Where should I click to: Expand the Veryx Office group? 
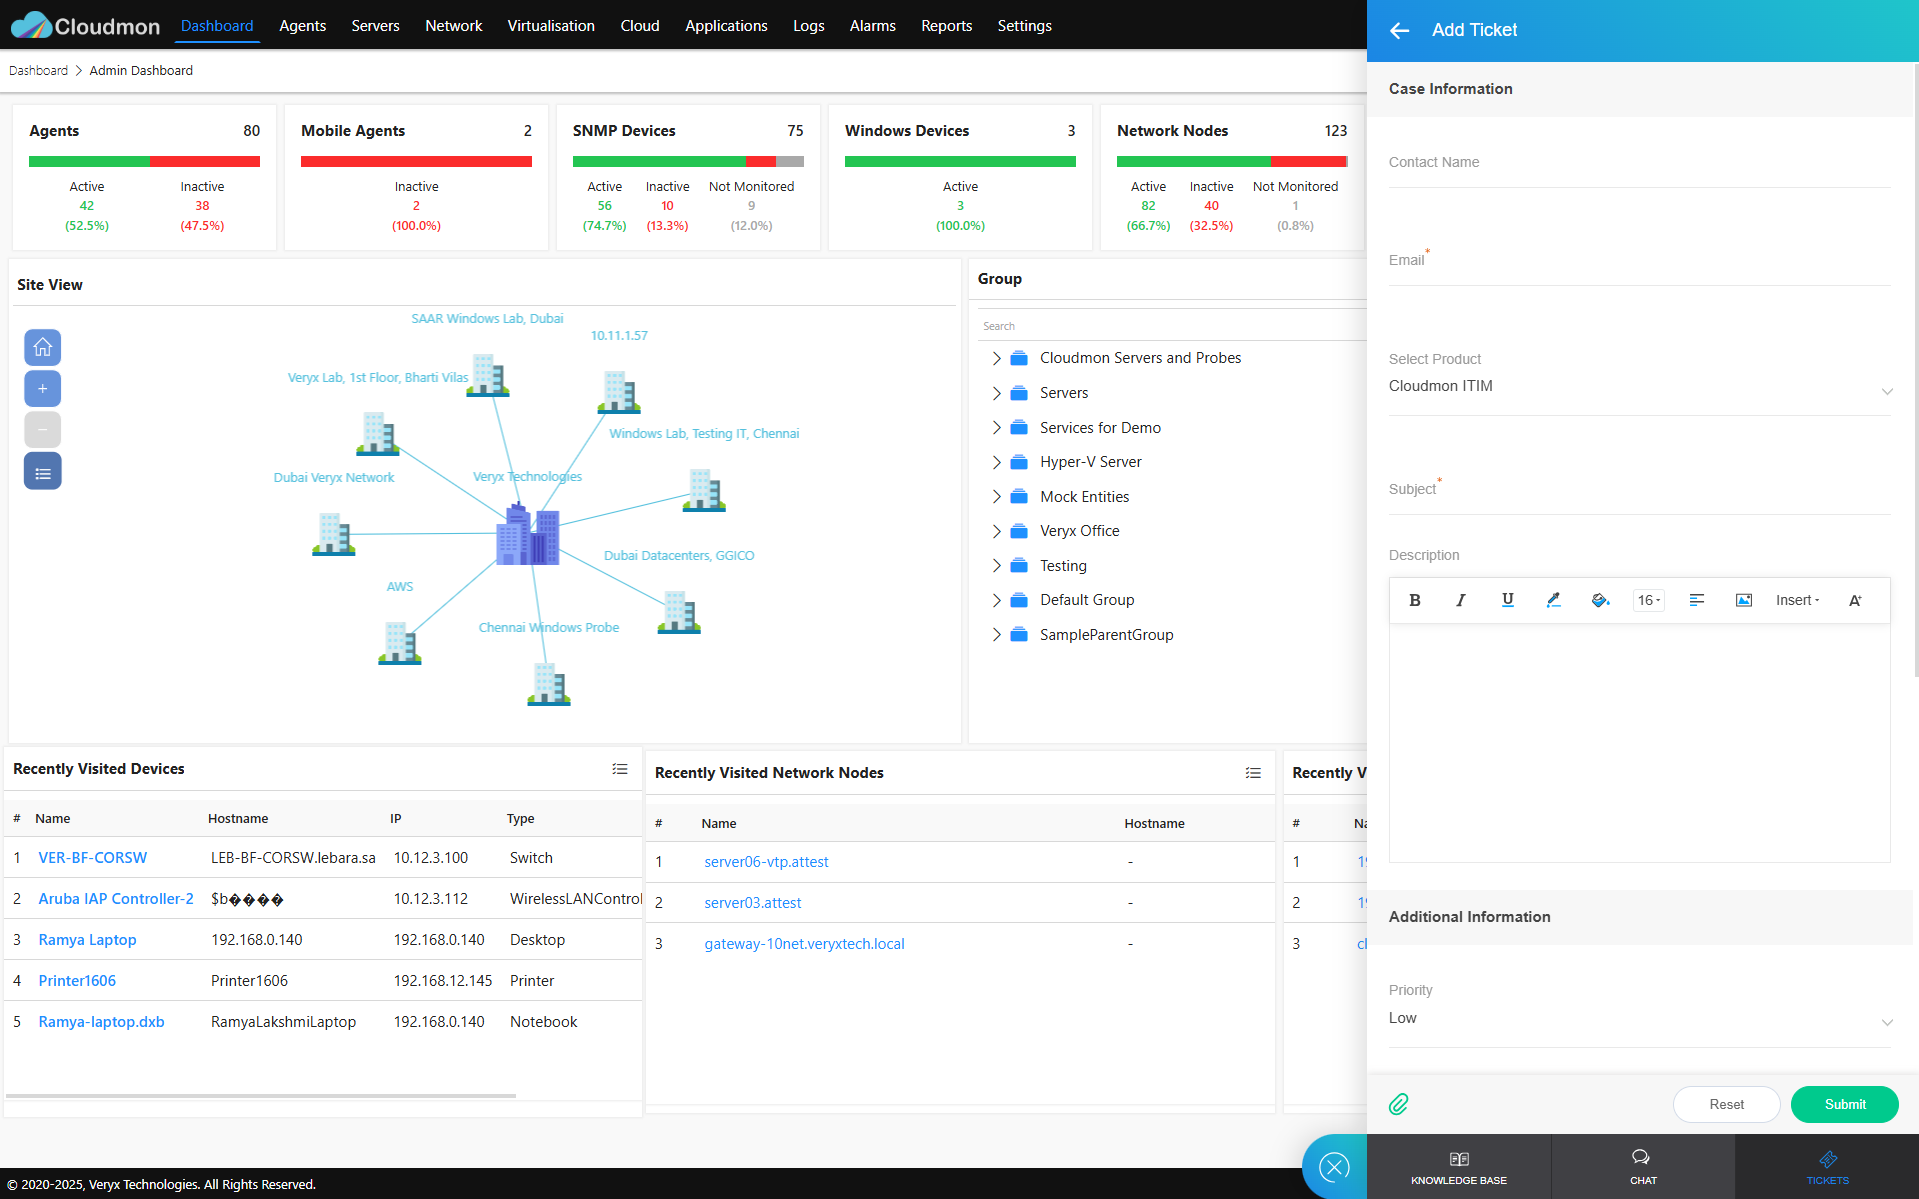tap(996, 531)
